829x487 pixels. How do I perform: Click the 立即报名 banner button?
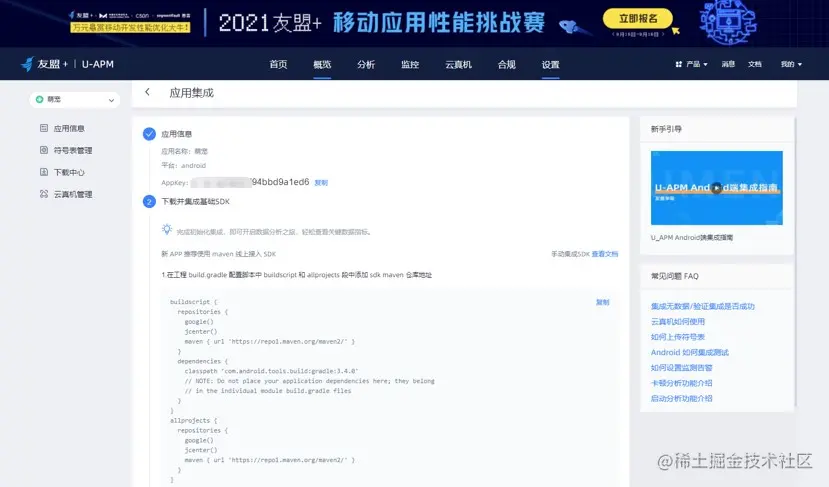(x=638, y=19)
